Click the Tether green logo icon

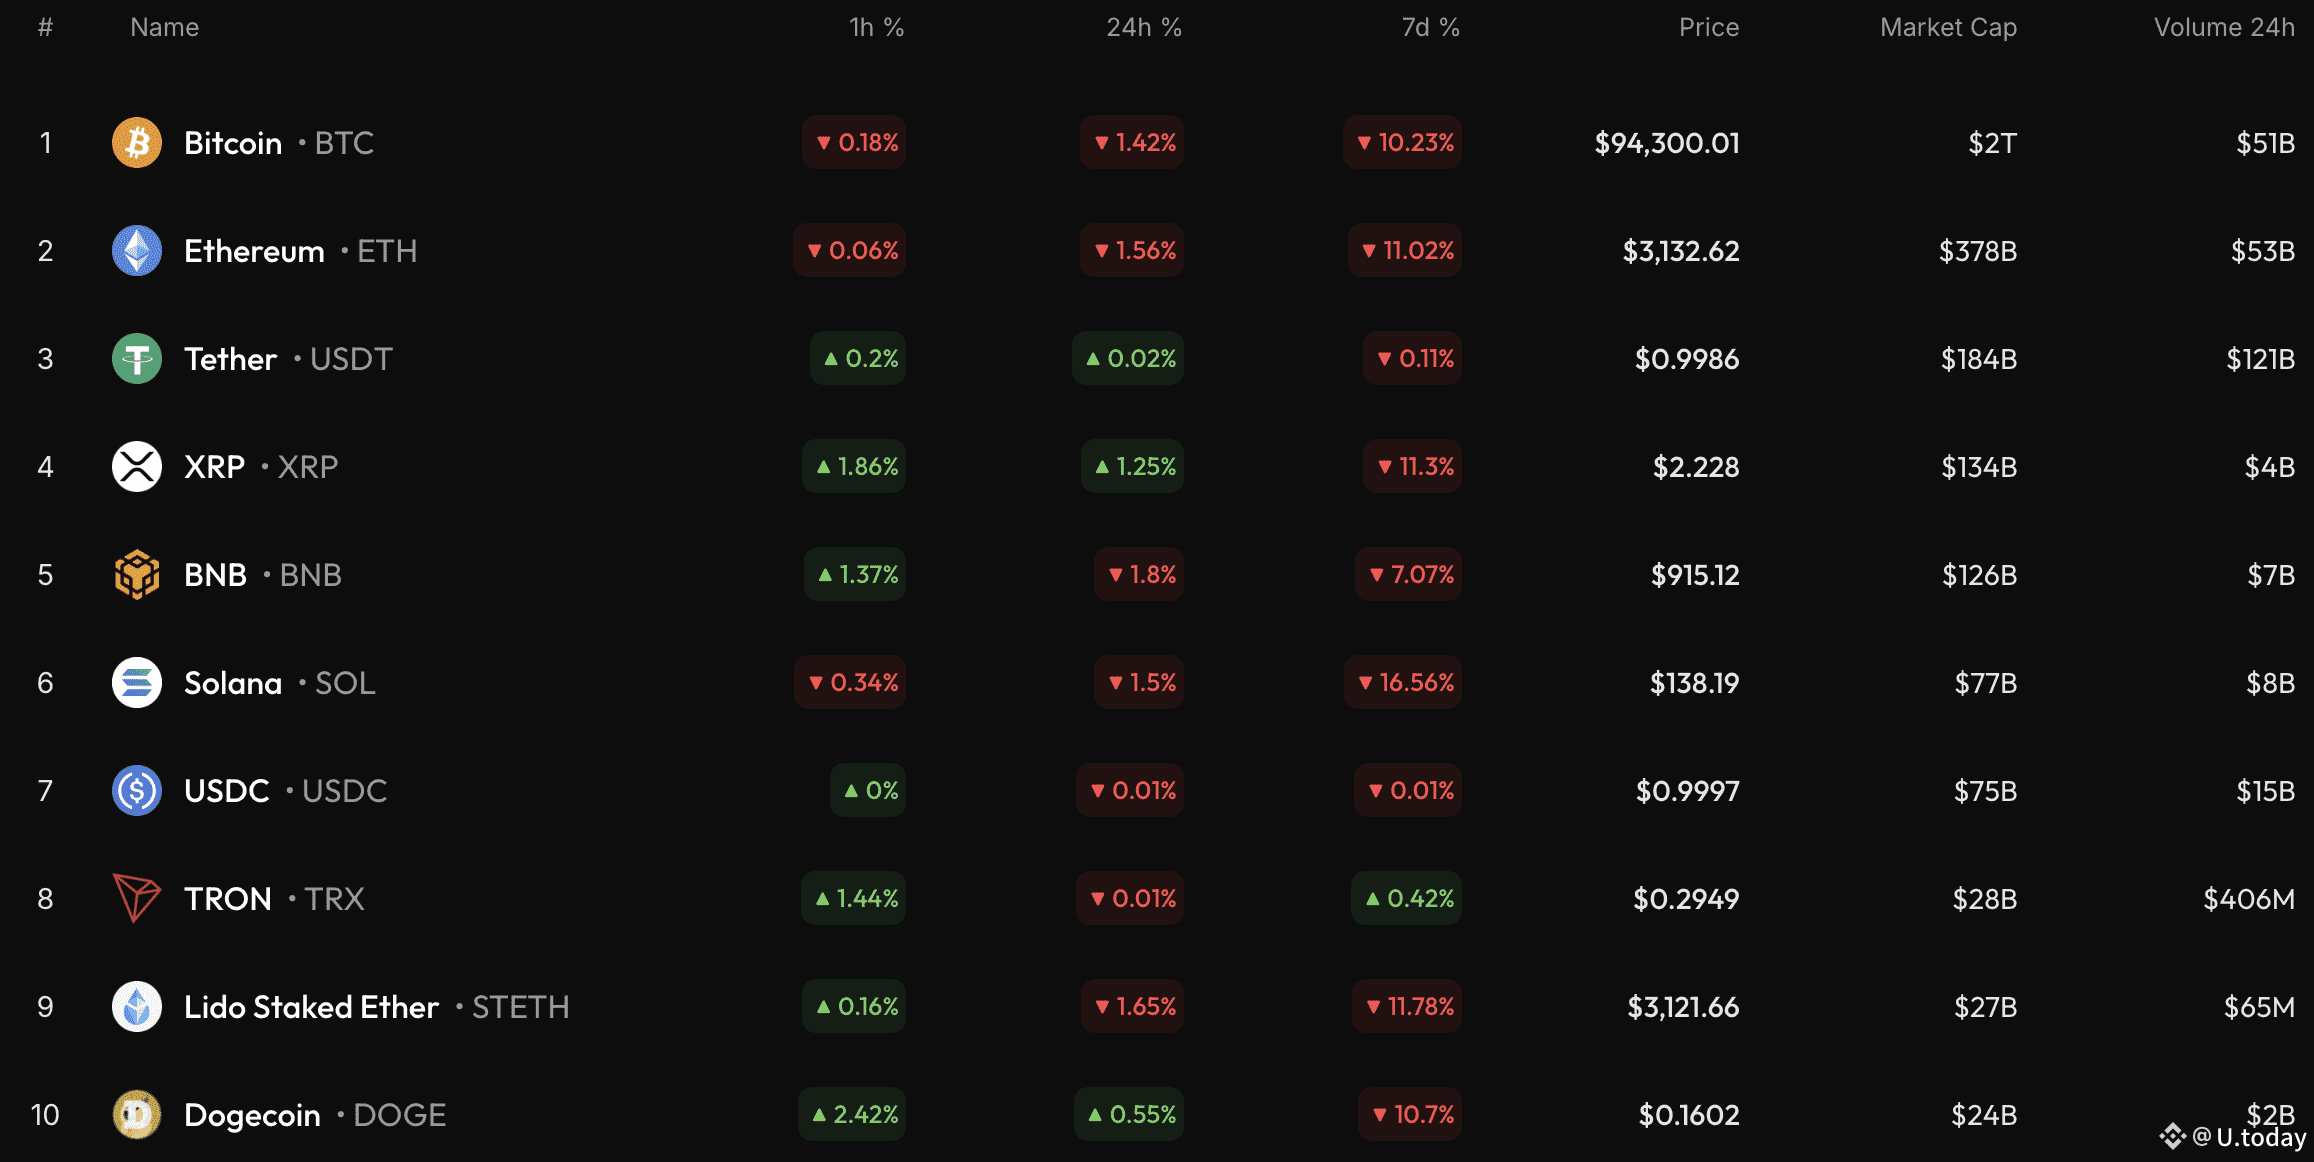pos(137,359)
